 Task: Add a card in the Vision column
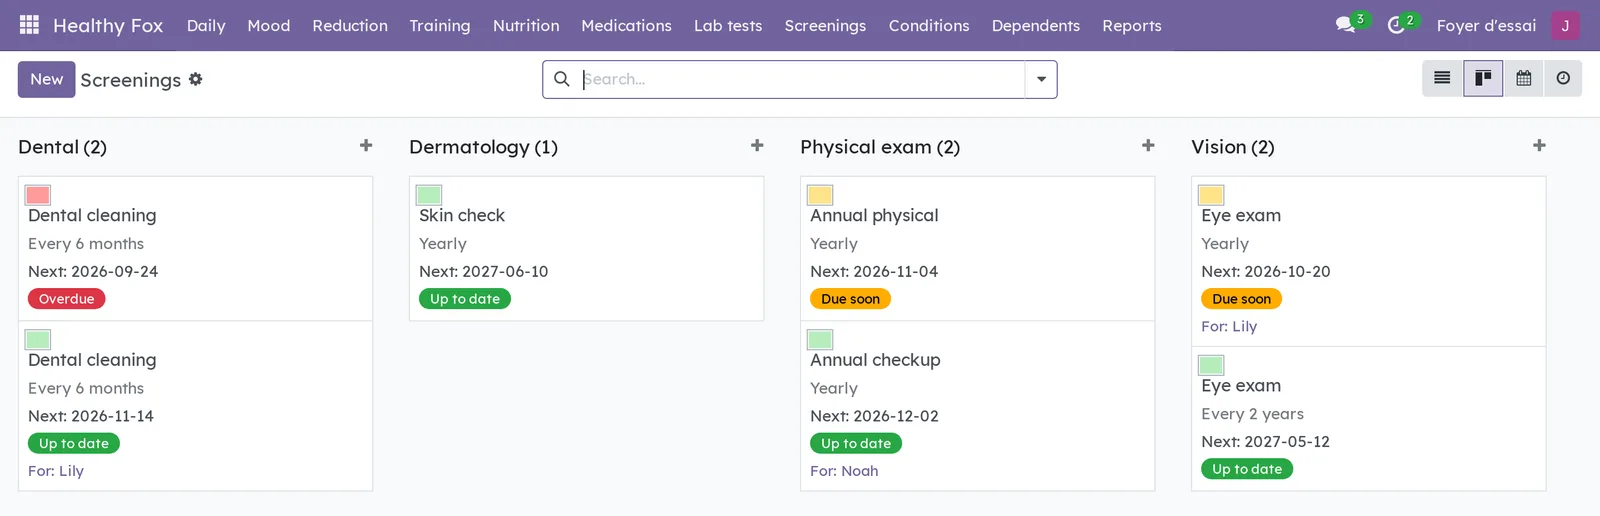pos(1539,146)
